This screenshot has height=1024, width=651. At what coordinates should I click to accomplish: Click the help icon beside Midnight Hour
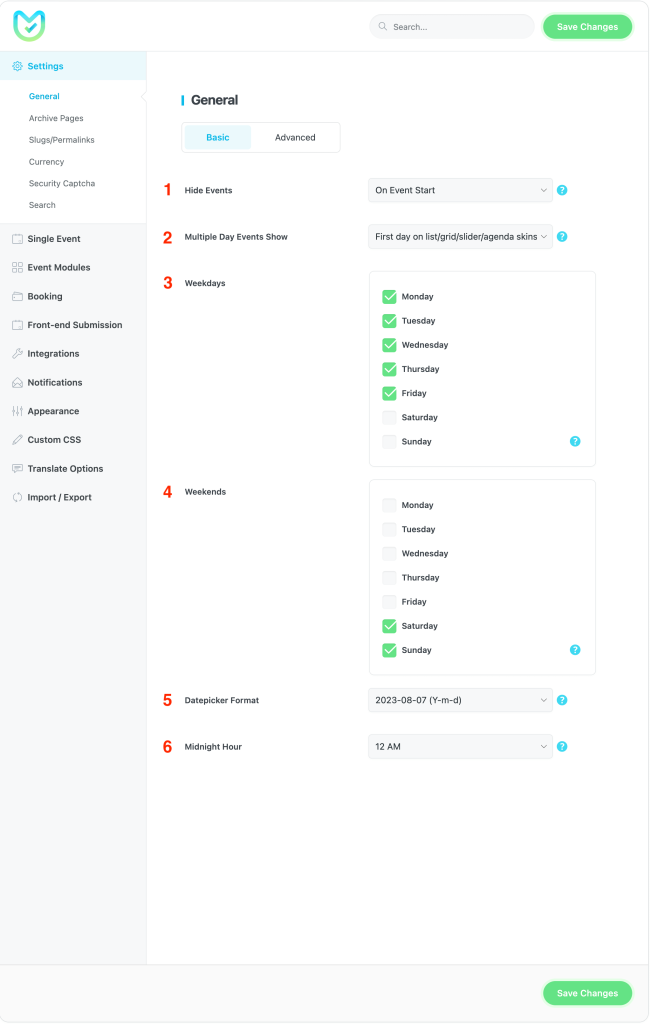tap(562, 746)
